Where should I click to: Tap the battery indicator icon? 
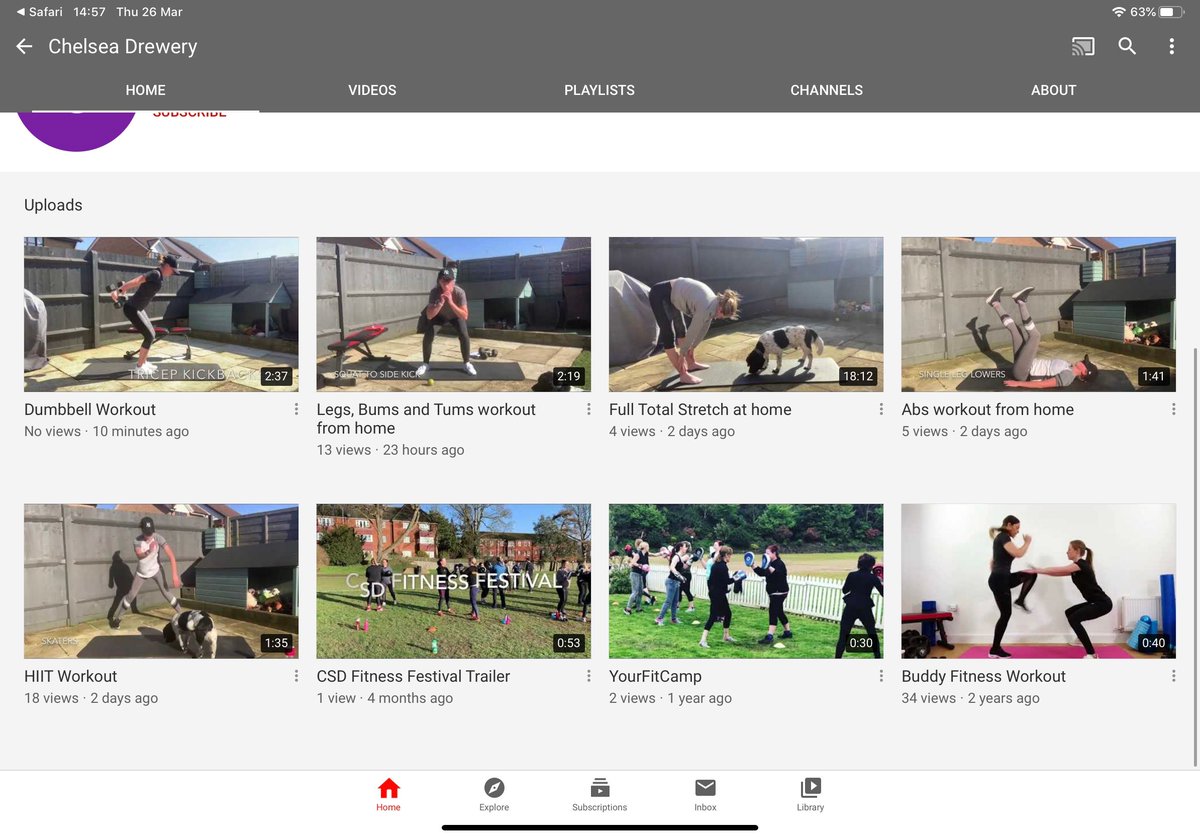tap(1173, 12)
